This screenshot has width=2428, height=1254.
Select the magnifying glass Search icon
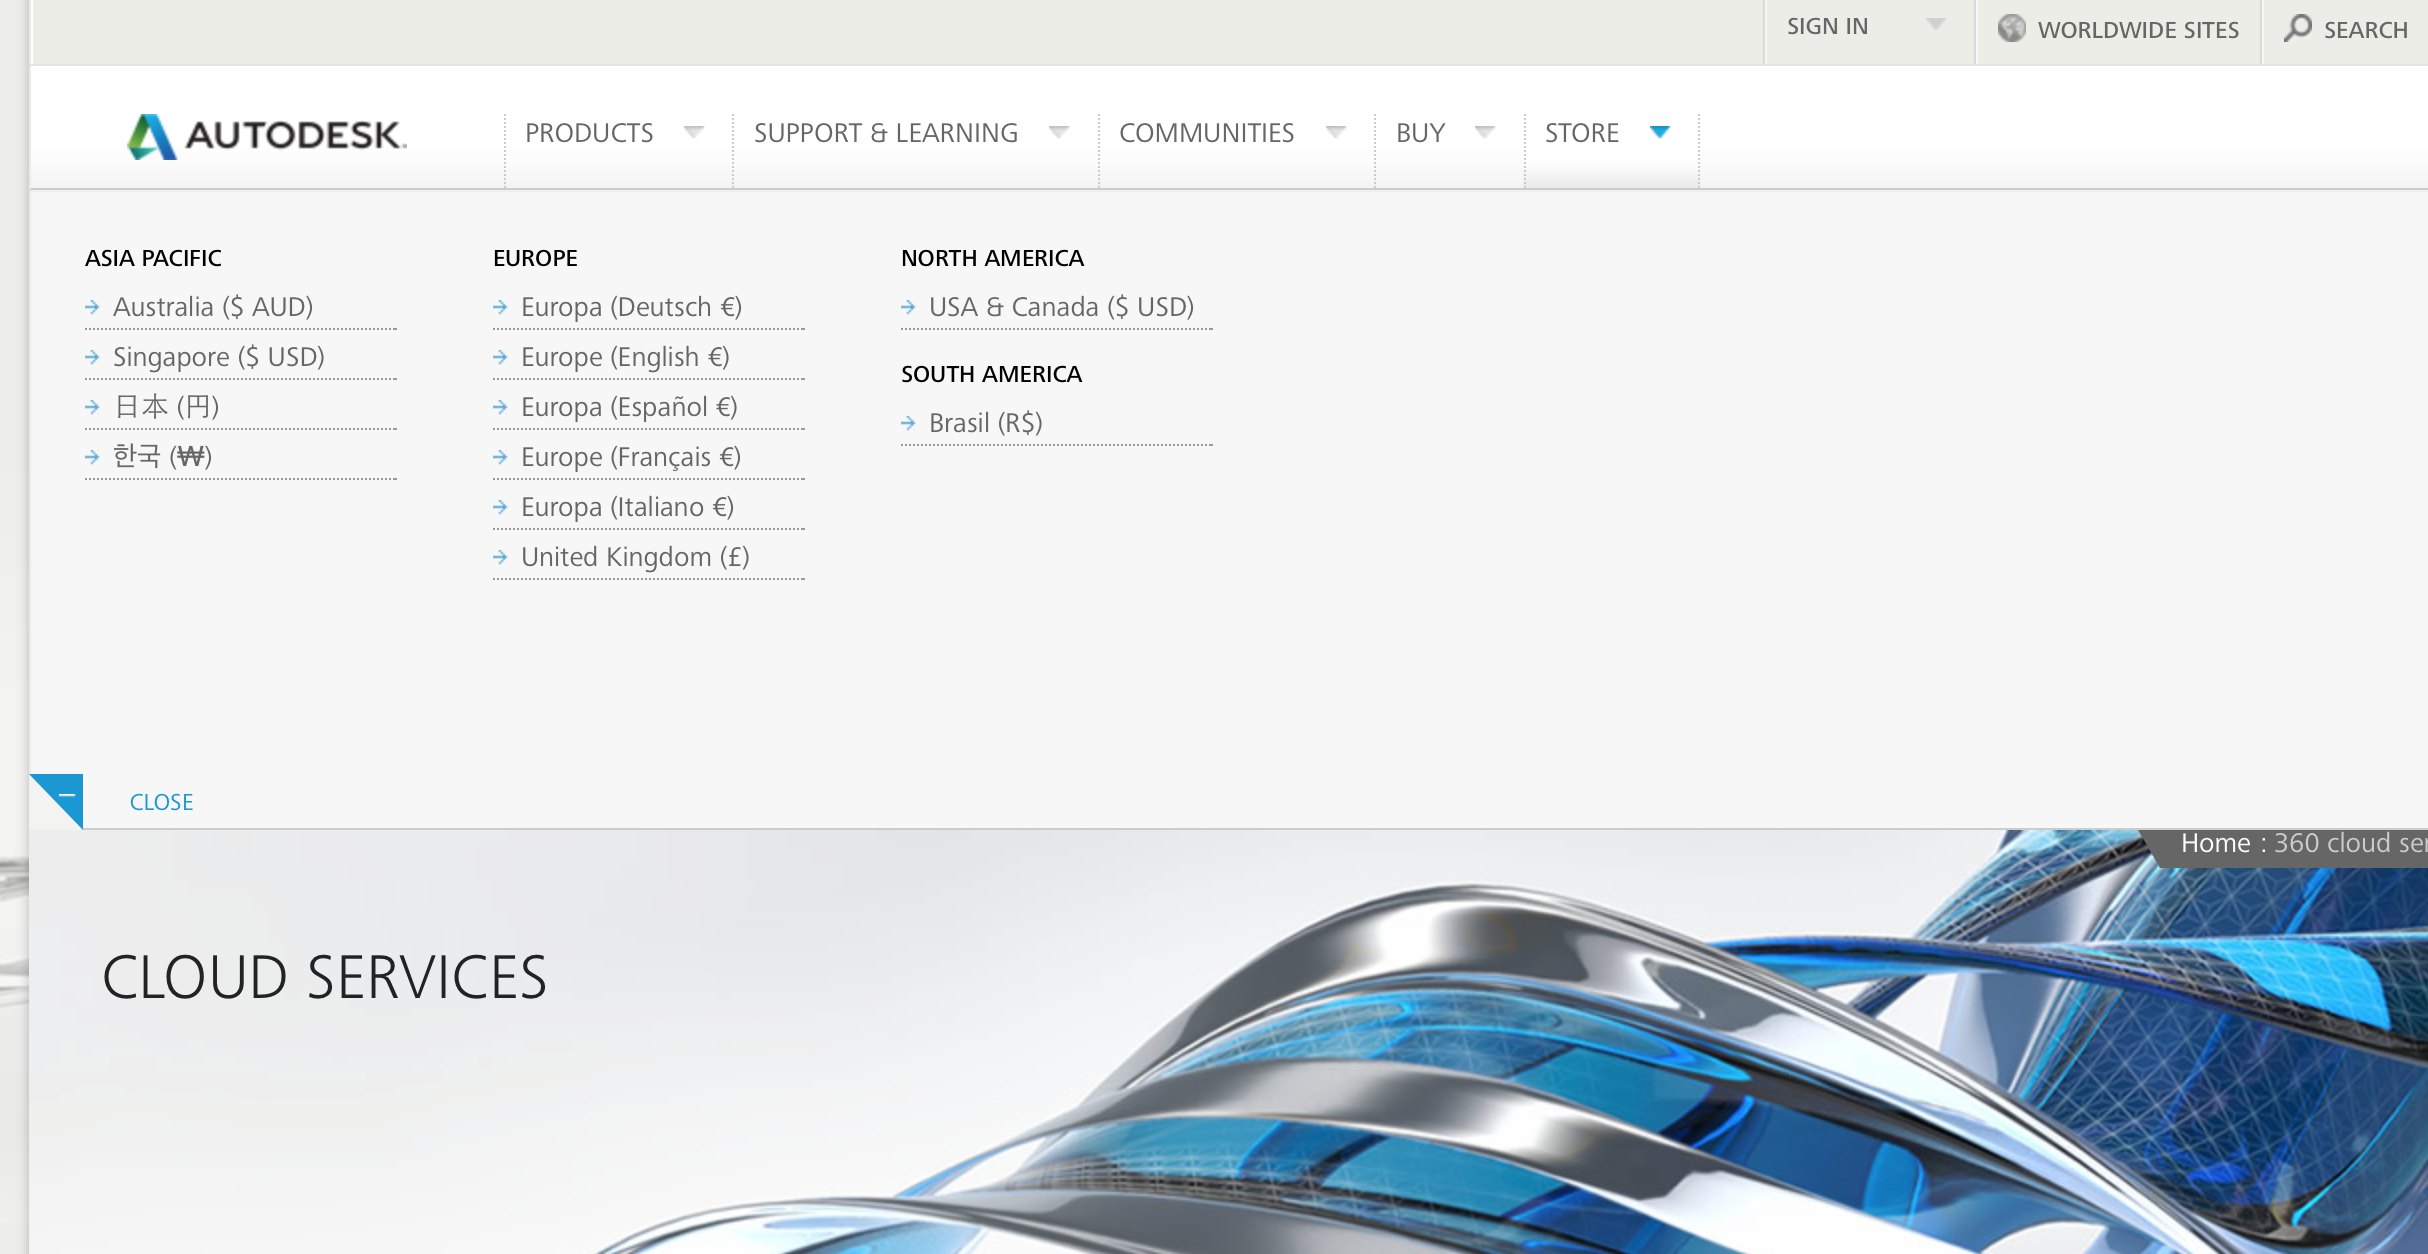(2298, 29)
